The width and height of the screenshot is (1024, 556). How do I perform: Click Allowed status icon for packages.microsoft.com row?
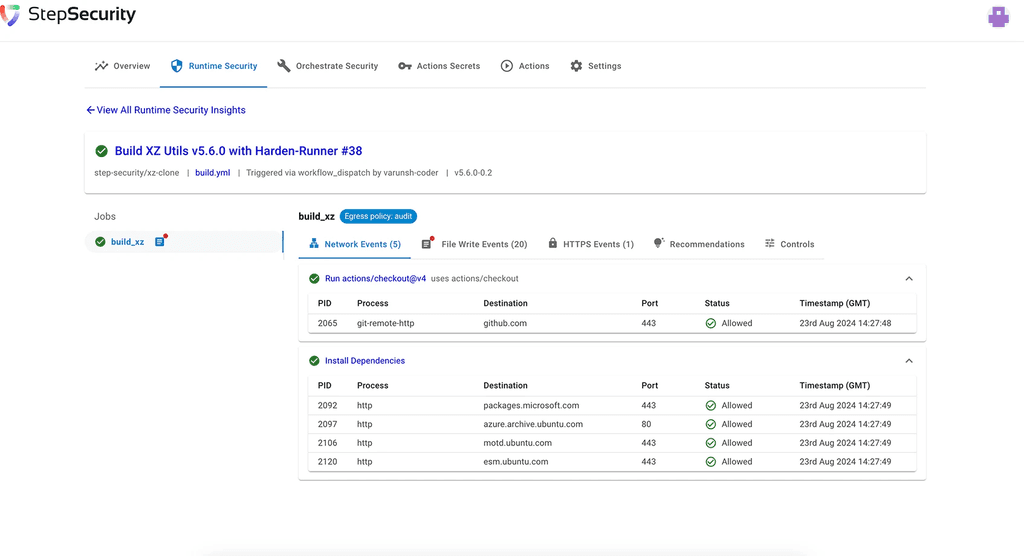[x=711, y=406]
